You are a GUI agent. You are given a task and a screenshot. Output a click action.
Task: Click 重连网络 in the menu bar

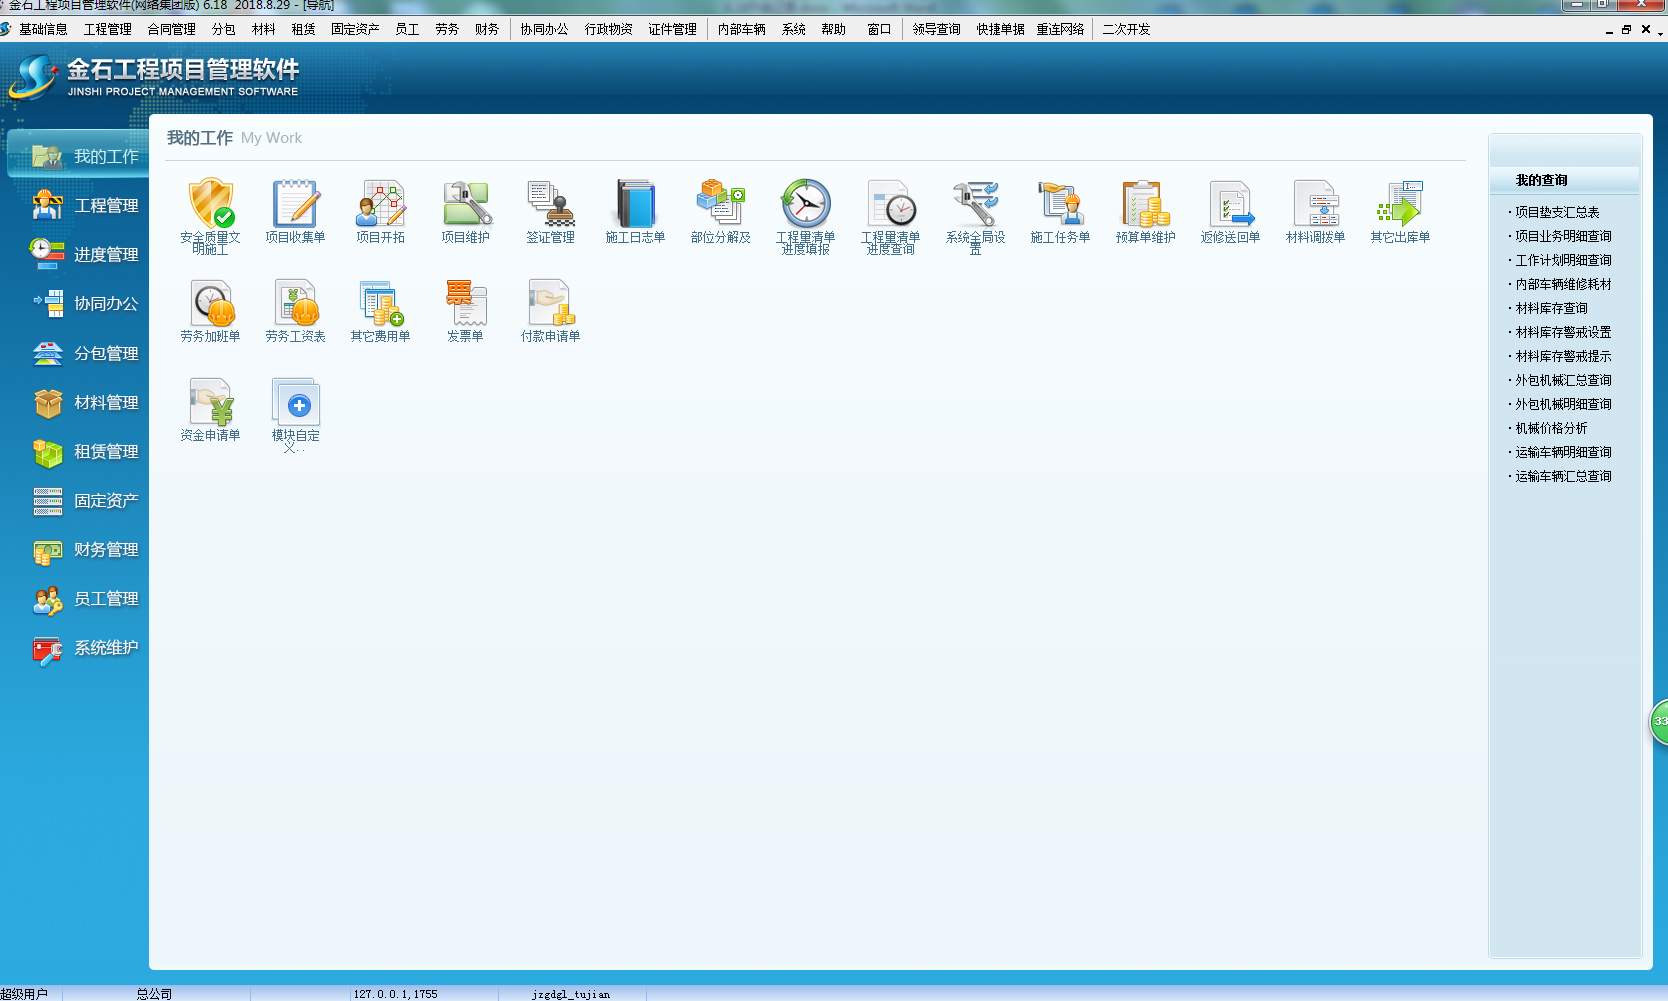tap(1060, 29)
